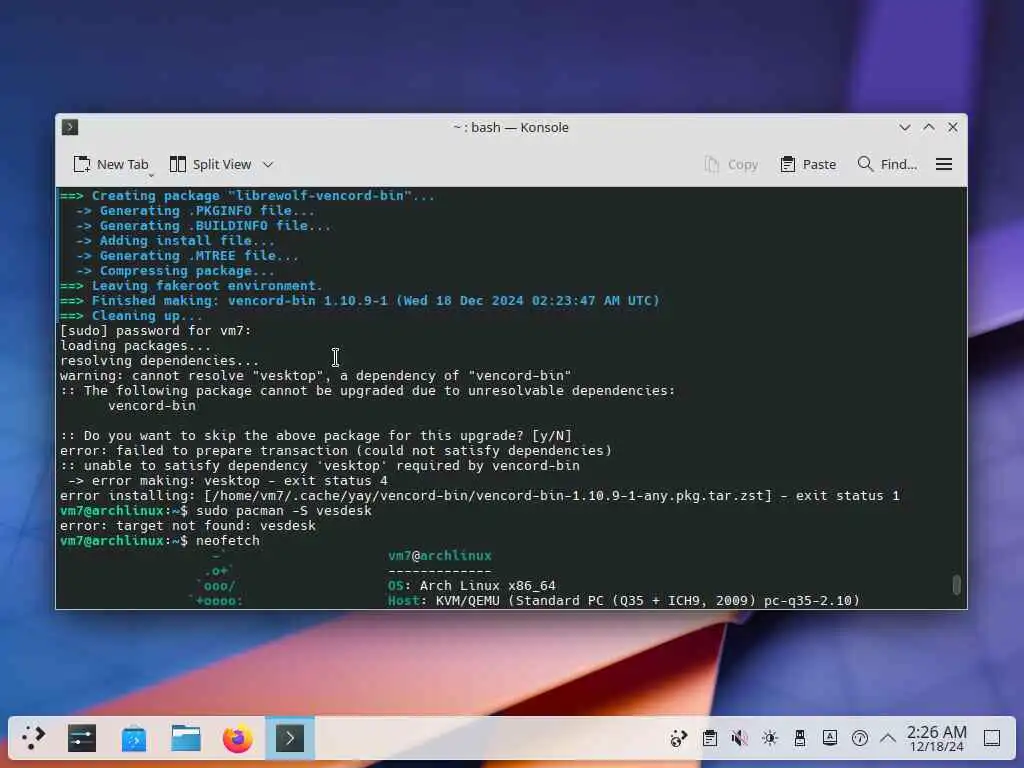Click the 'Leaving fakeroot environment.' line
The image size is (1024, 768).
(191, 285)
